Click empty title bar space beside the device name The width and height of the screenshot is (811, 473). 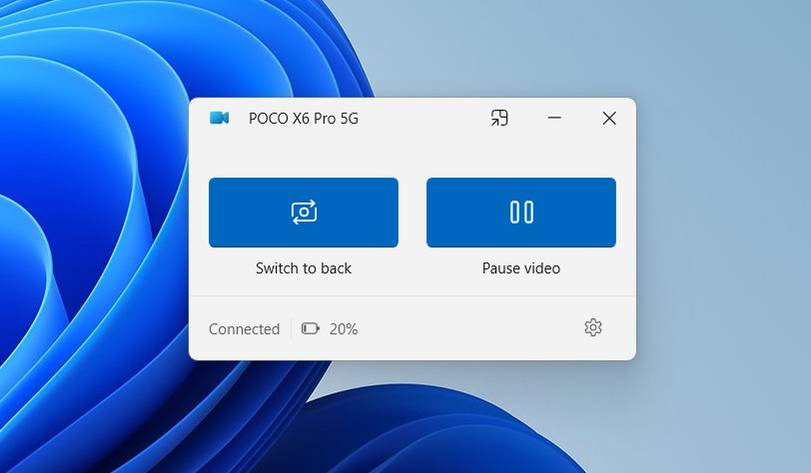tap(424, 118)
